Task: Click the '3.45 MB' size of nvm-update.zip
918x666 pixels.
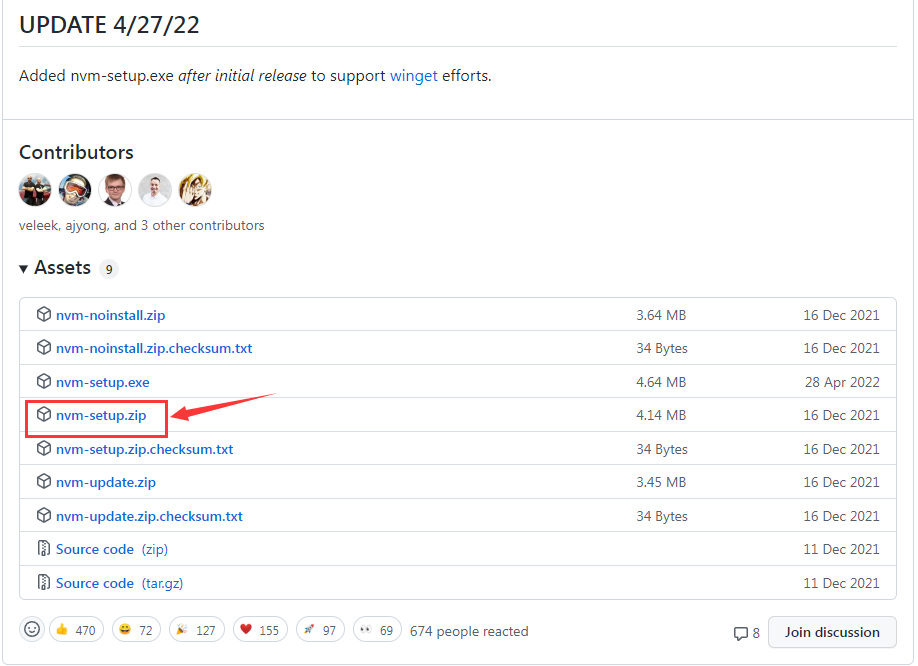Action: tap(661, 482)
